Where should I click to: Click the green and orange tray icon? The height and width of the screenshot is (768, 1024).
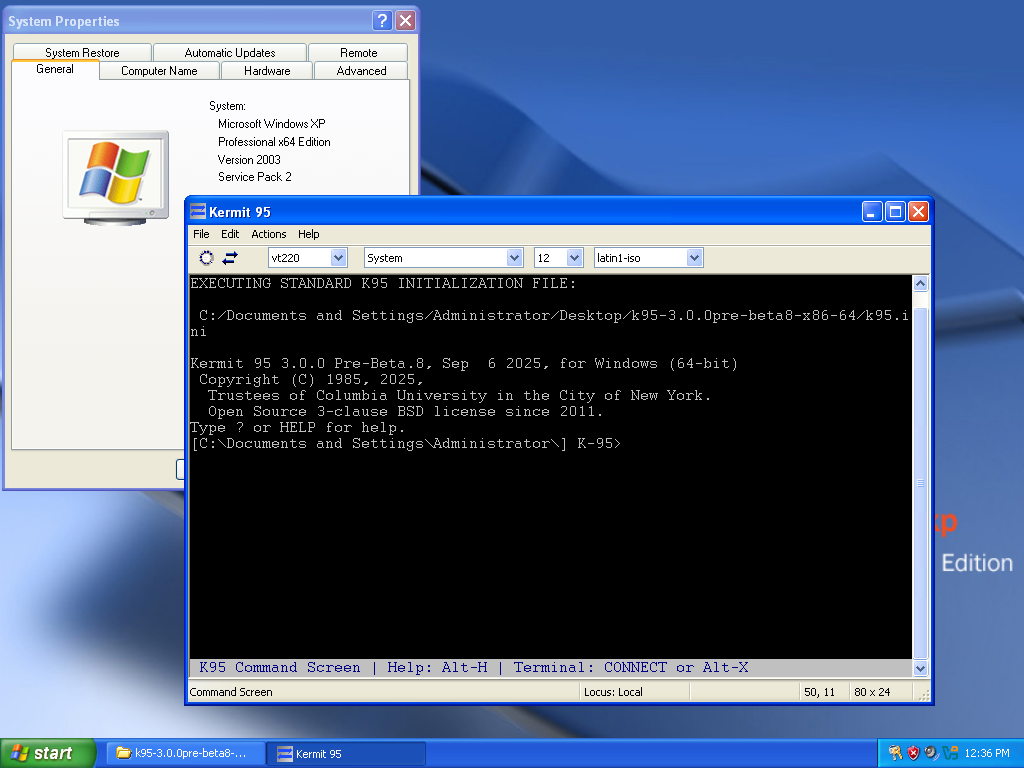coord(950,753)
